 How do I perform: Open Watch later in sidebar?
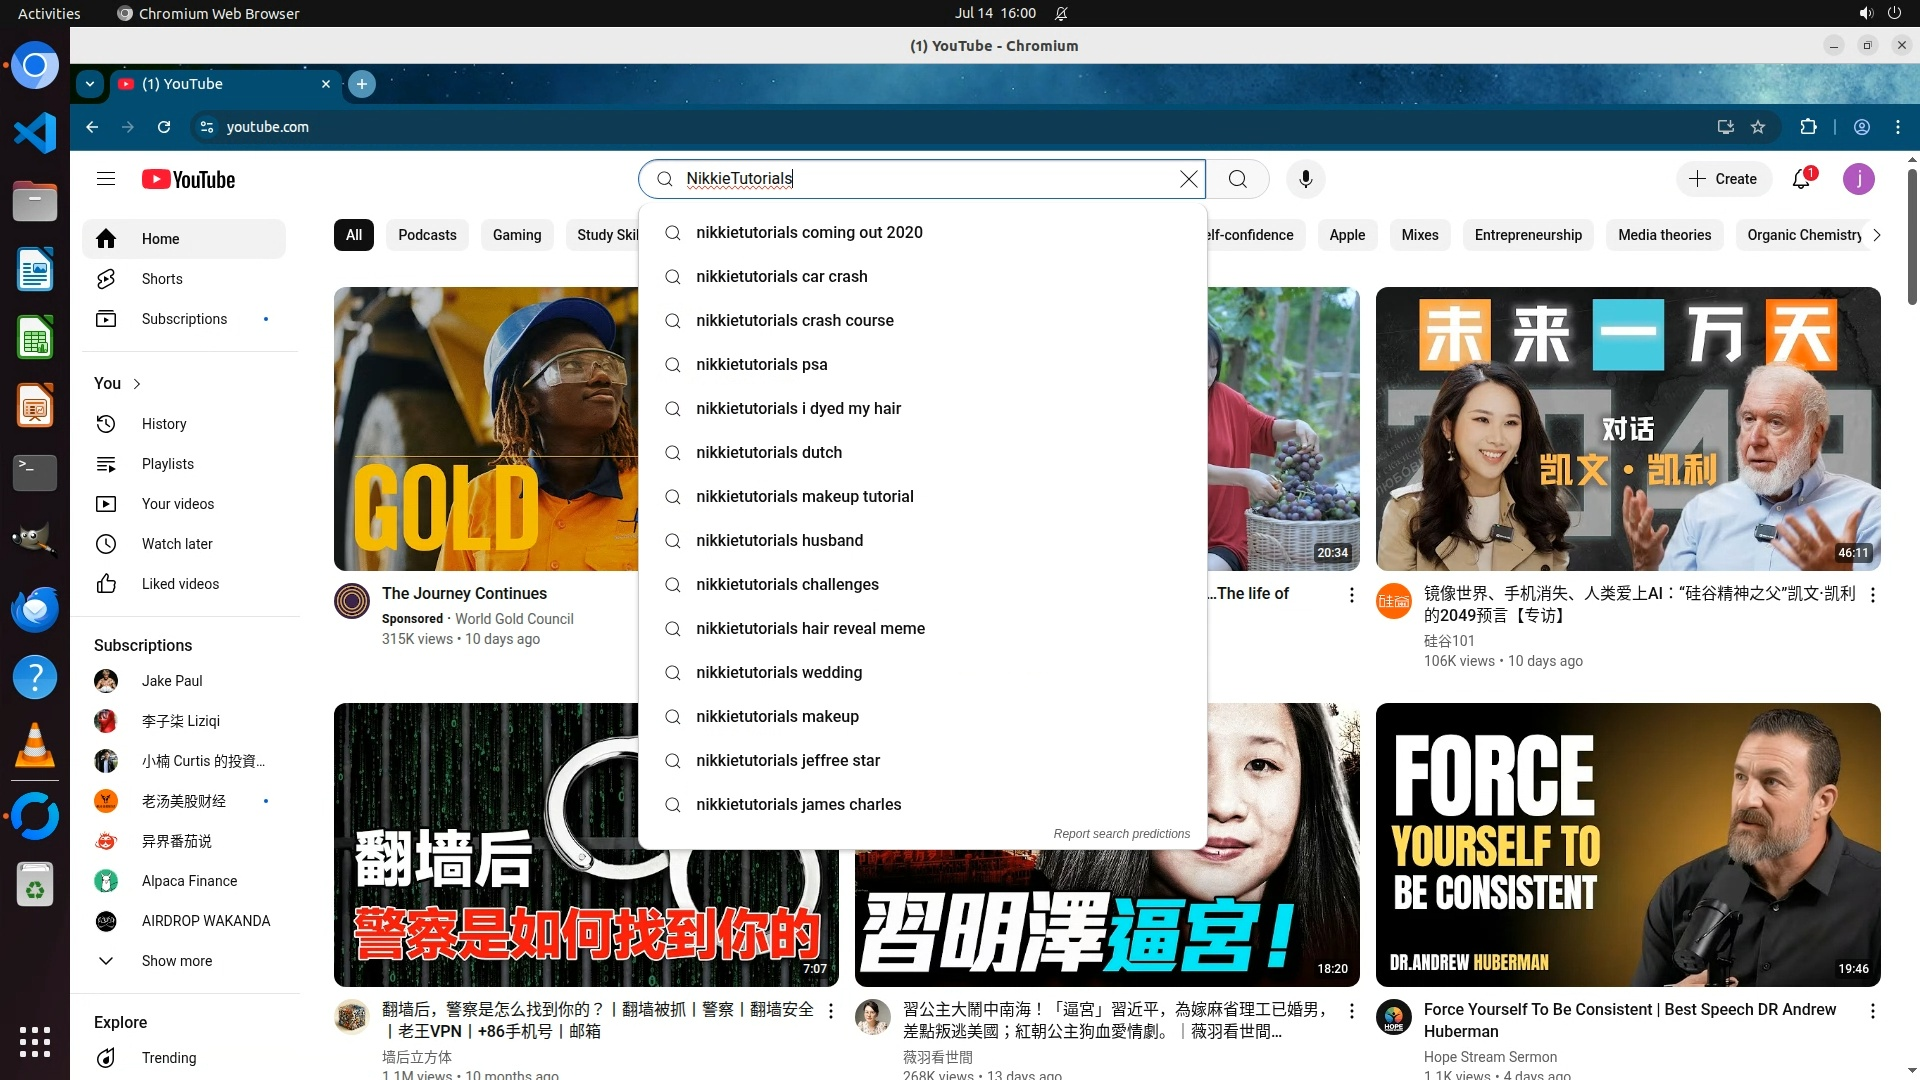tap(177, 544)
